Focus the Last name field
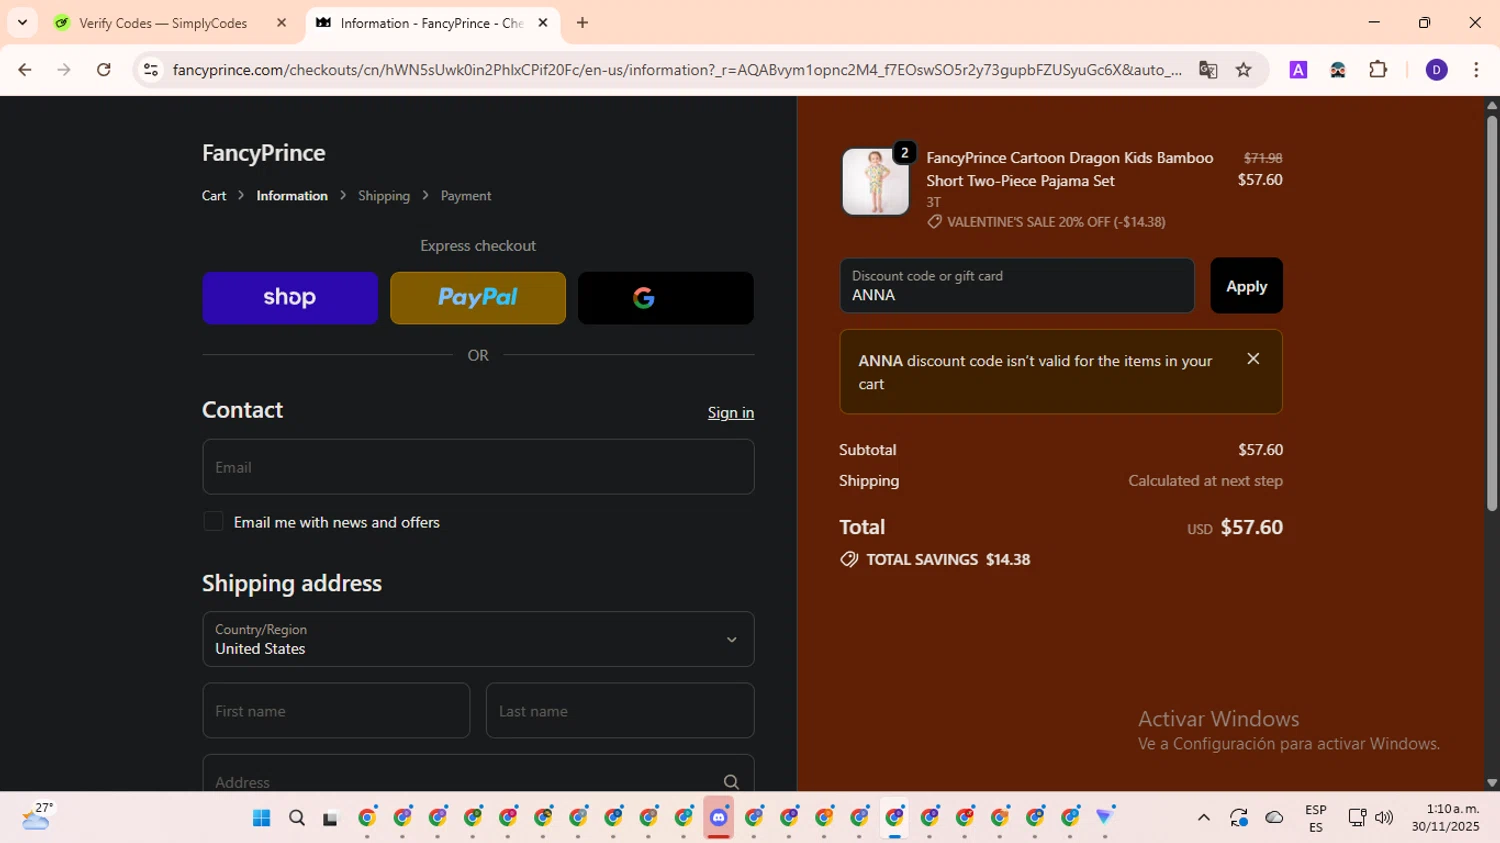The width and height of the screenshot is (1500, 843). [x=620, y=711]
